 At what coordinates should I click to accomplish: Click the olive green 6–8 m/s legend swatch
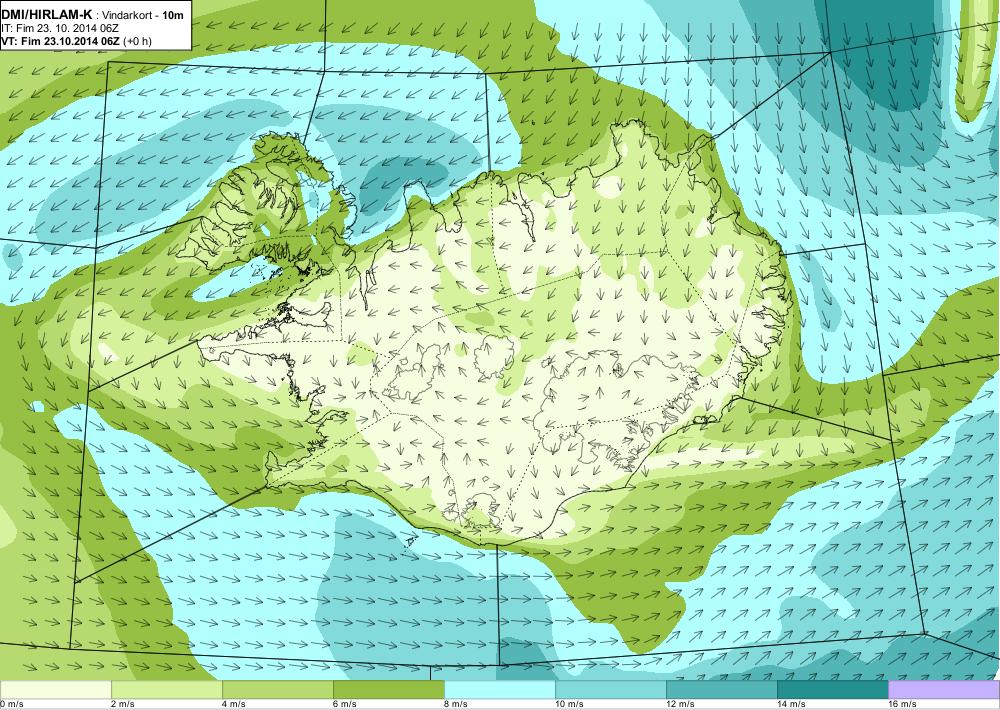[388, 690]
